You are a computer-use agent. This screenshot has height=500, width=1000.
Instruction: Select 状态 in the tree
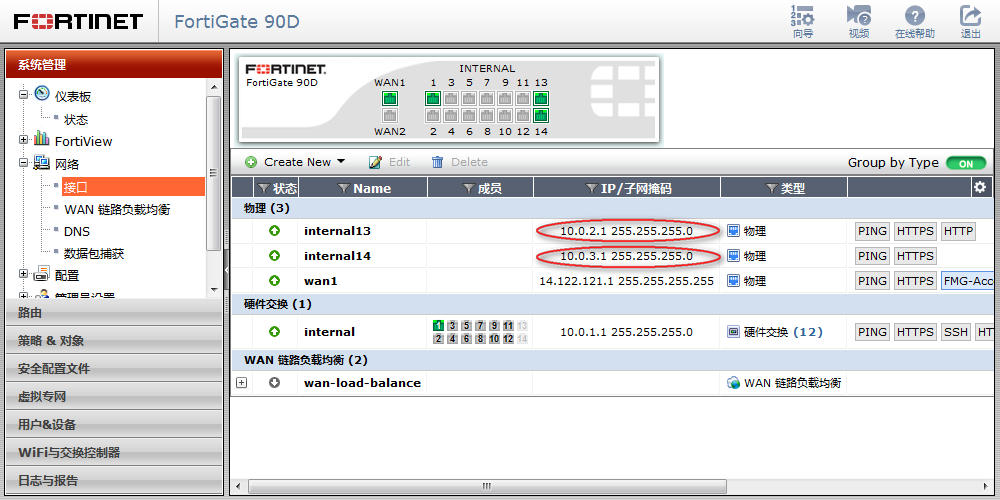tap(76, 119)
